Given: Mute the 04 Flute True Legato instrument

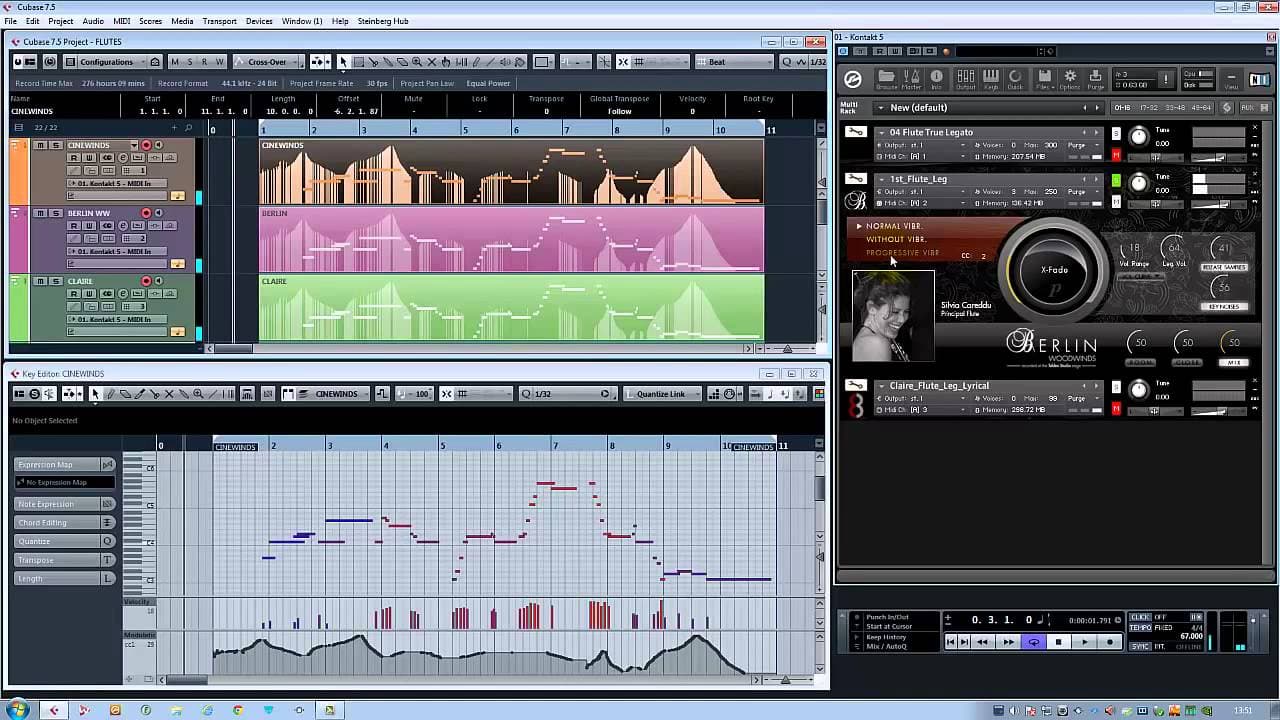Looking at the screenshot, I should point(1116,156).
